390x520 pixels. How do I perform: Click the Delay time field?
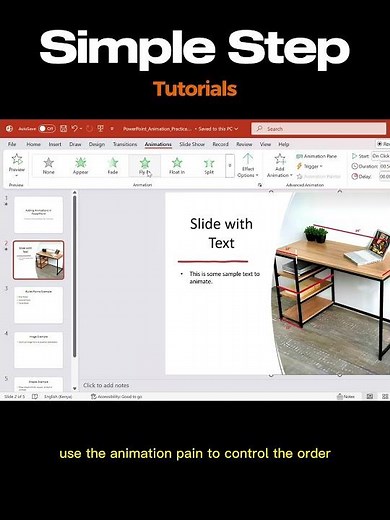tap(385, 176)
